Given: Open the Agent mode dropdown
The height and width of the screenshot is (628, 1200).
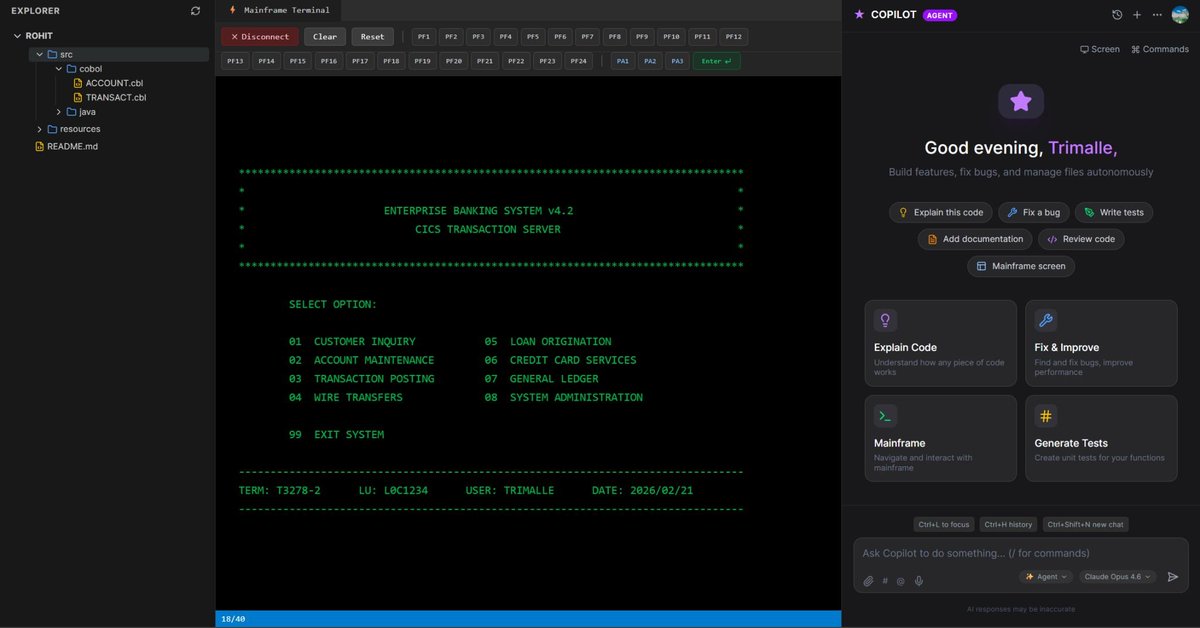Looking at the screenshot, I should [1046, 577].
